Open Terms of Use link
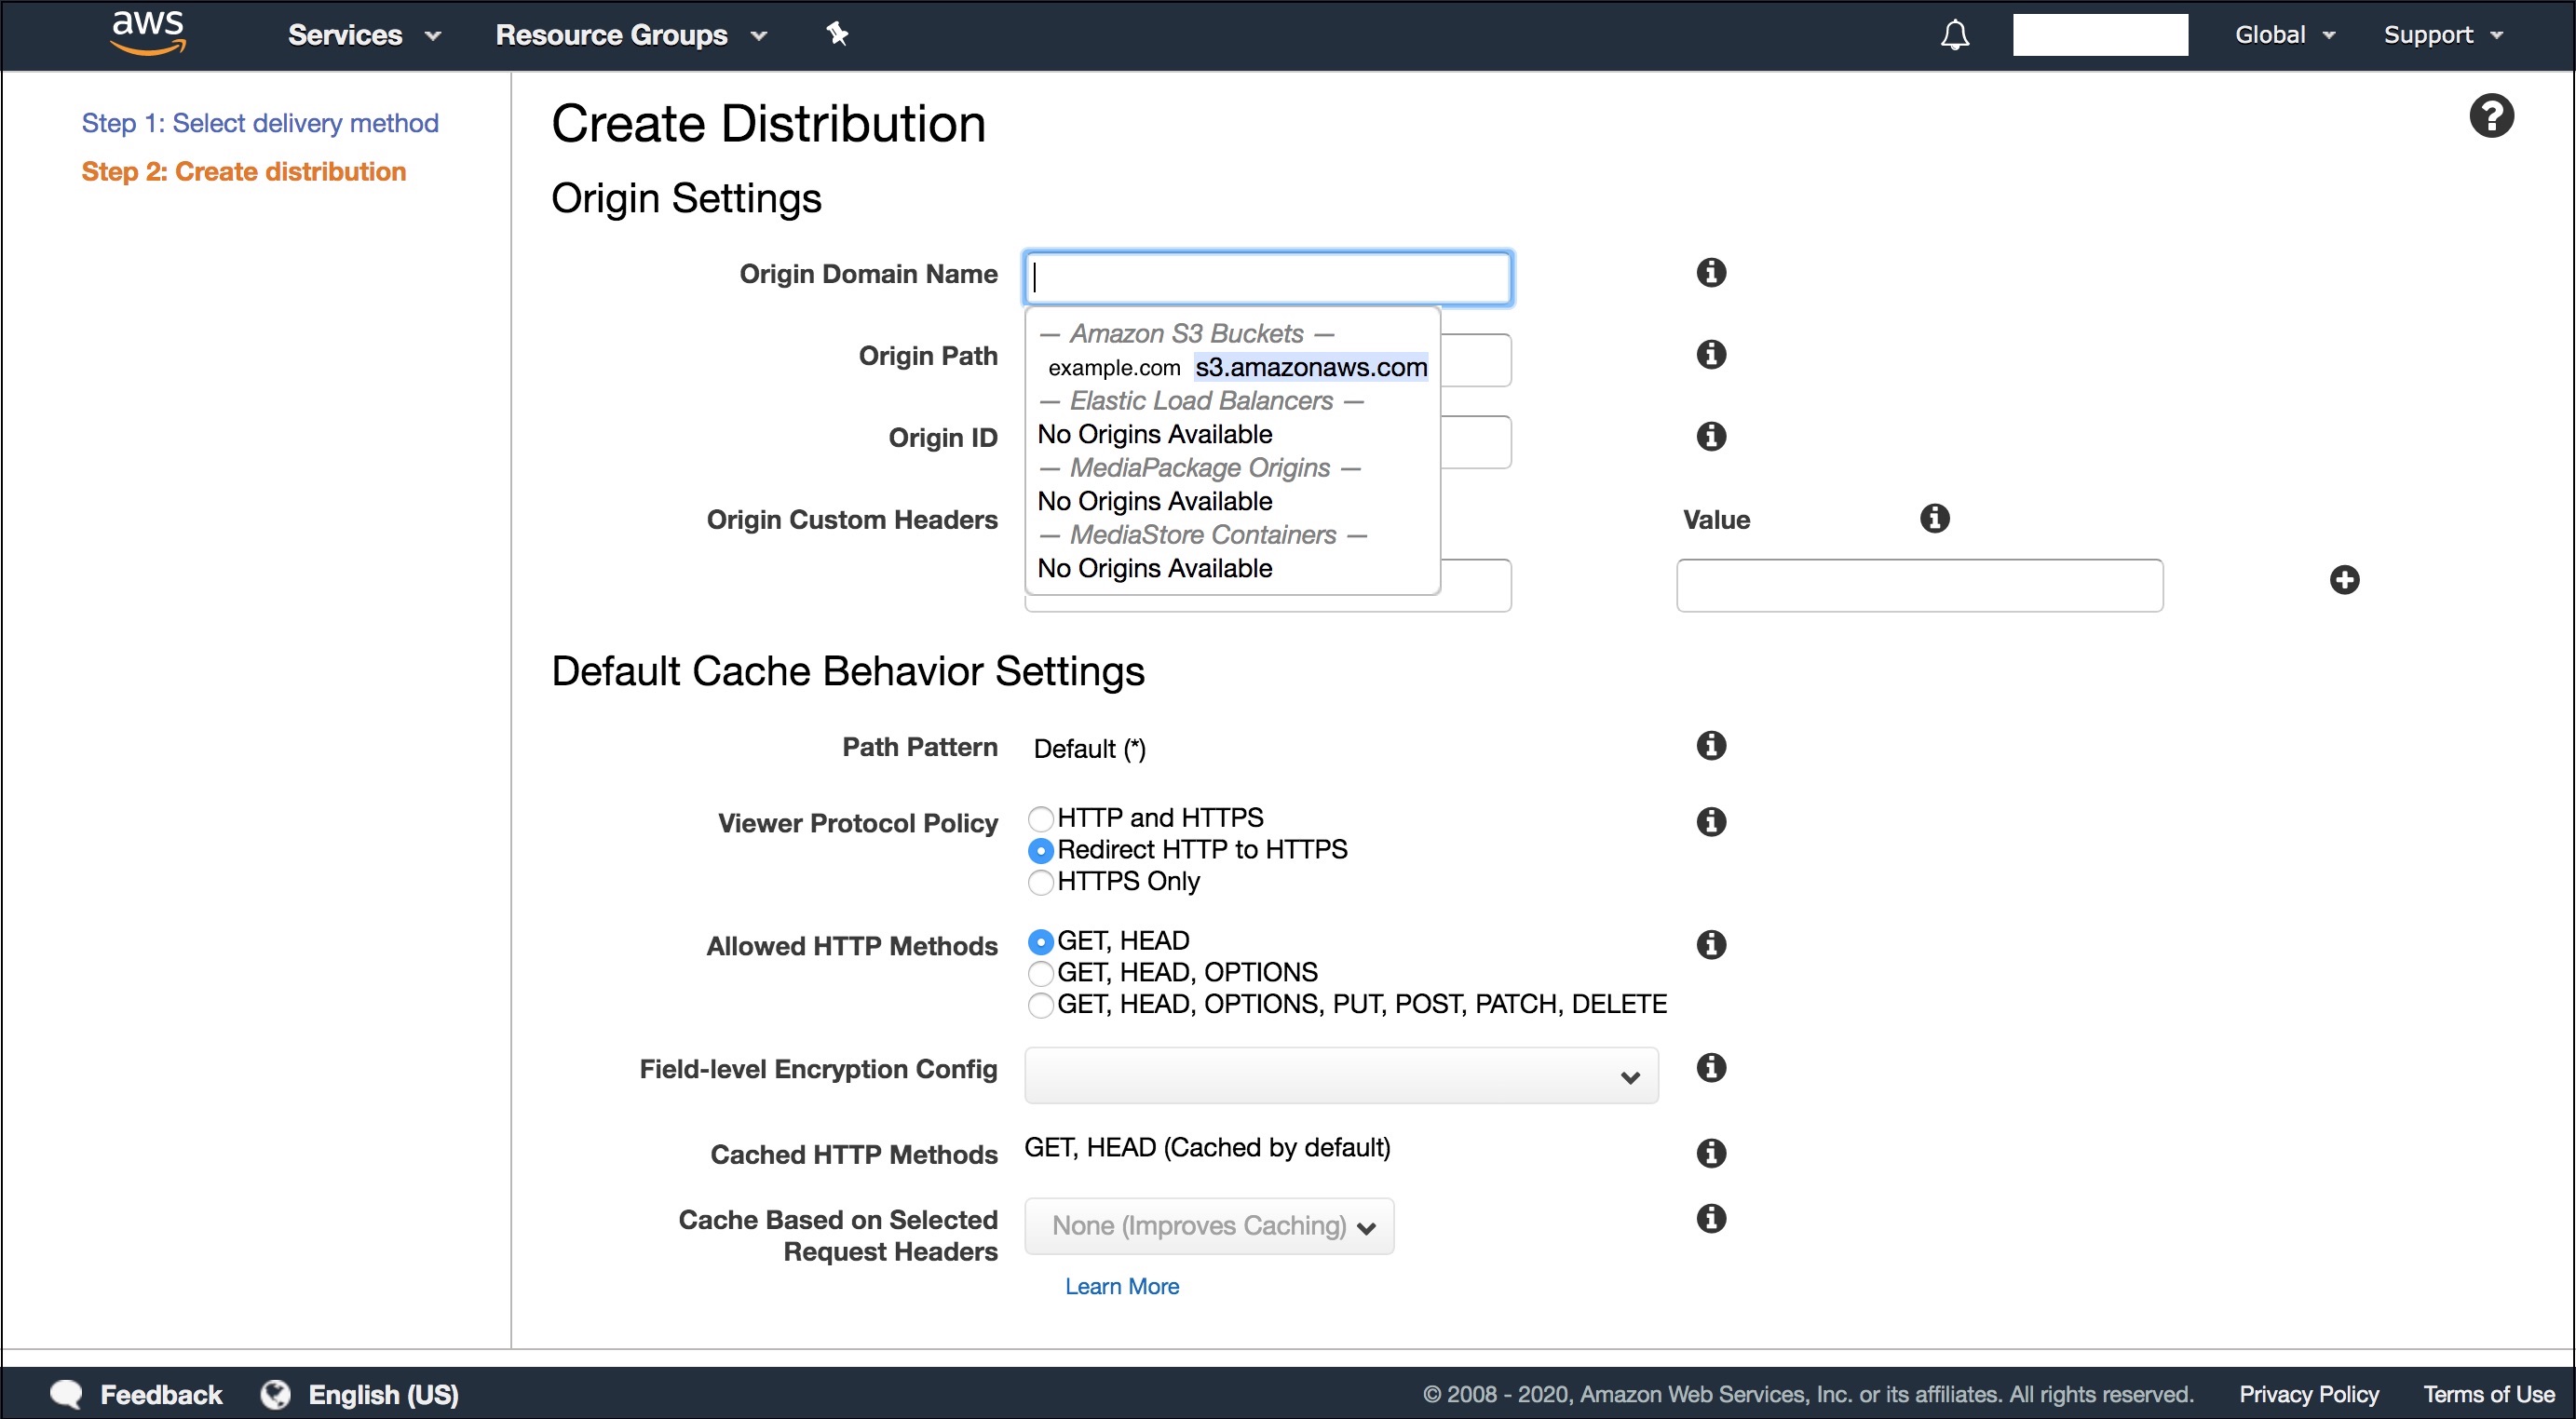The image size is (2576, 1419). click(2488, 1394)
